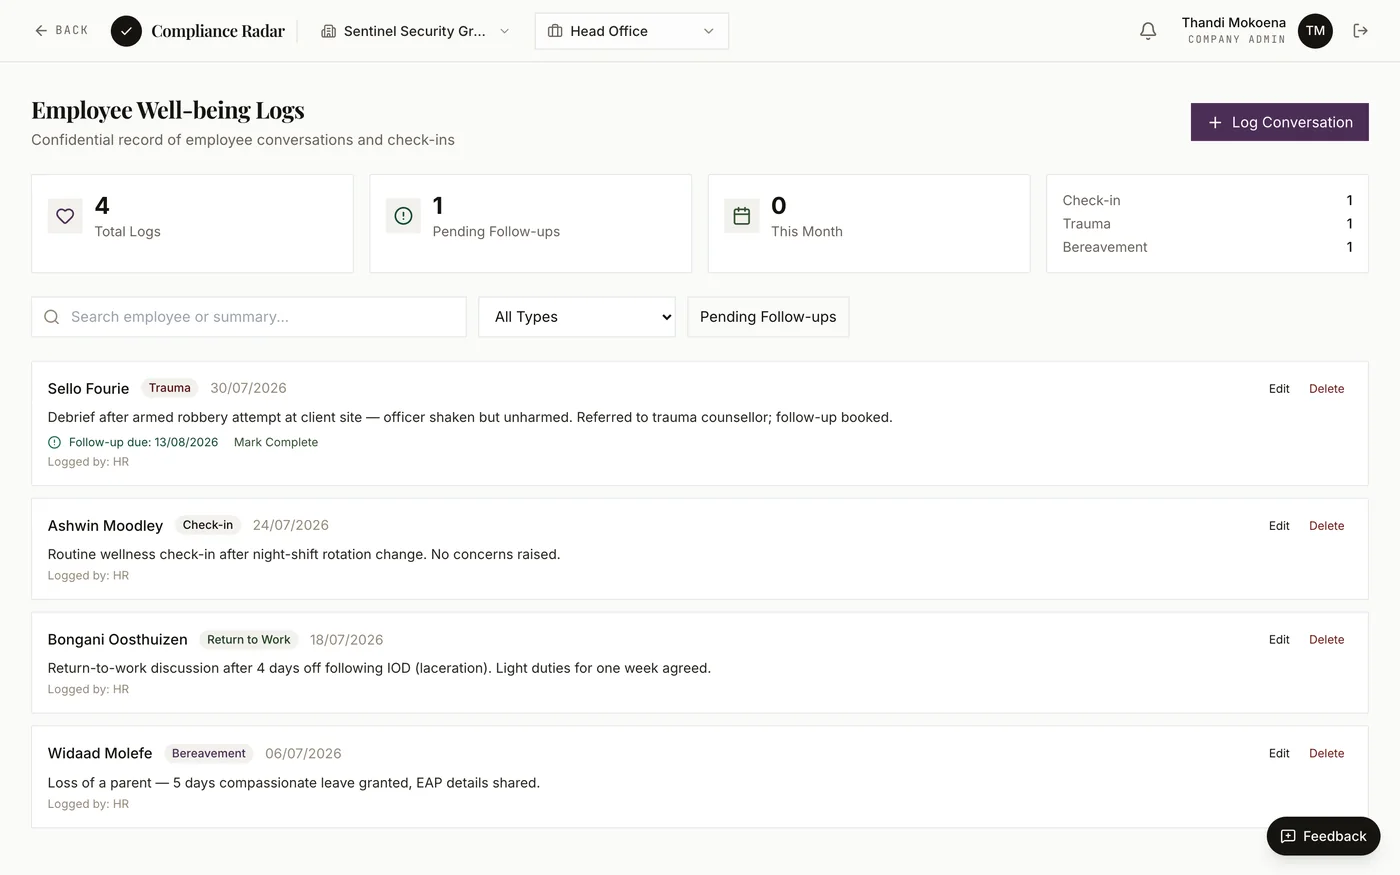Click the Bereavement tag on Widaad Molefe
1400x875 pixels.
pos(209,754)
